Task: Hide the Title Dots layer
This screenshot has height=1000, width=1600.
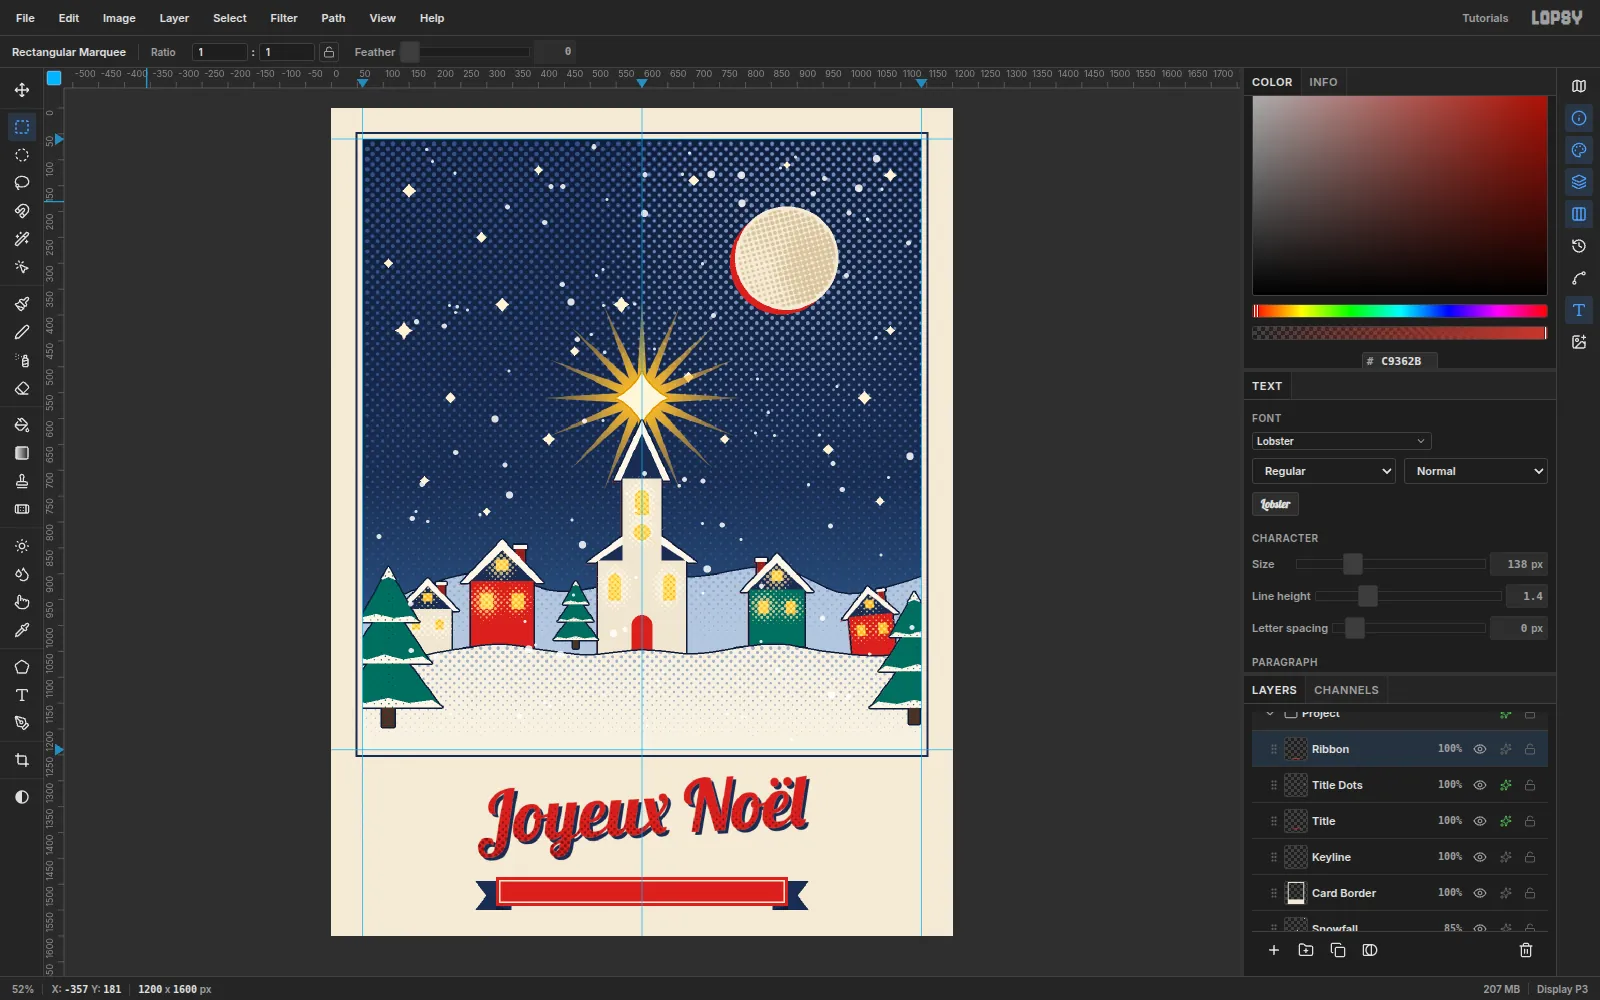Action: 1480,785
